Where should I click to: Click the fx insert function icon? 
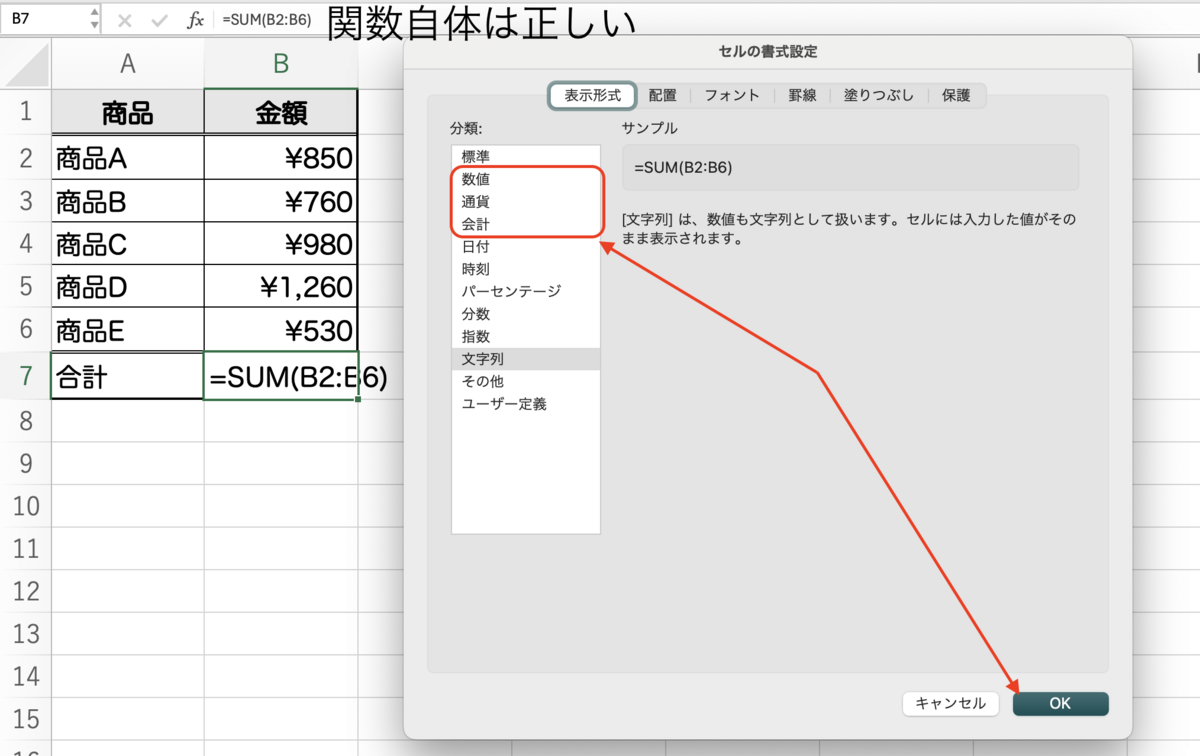pos(196,18)
